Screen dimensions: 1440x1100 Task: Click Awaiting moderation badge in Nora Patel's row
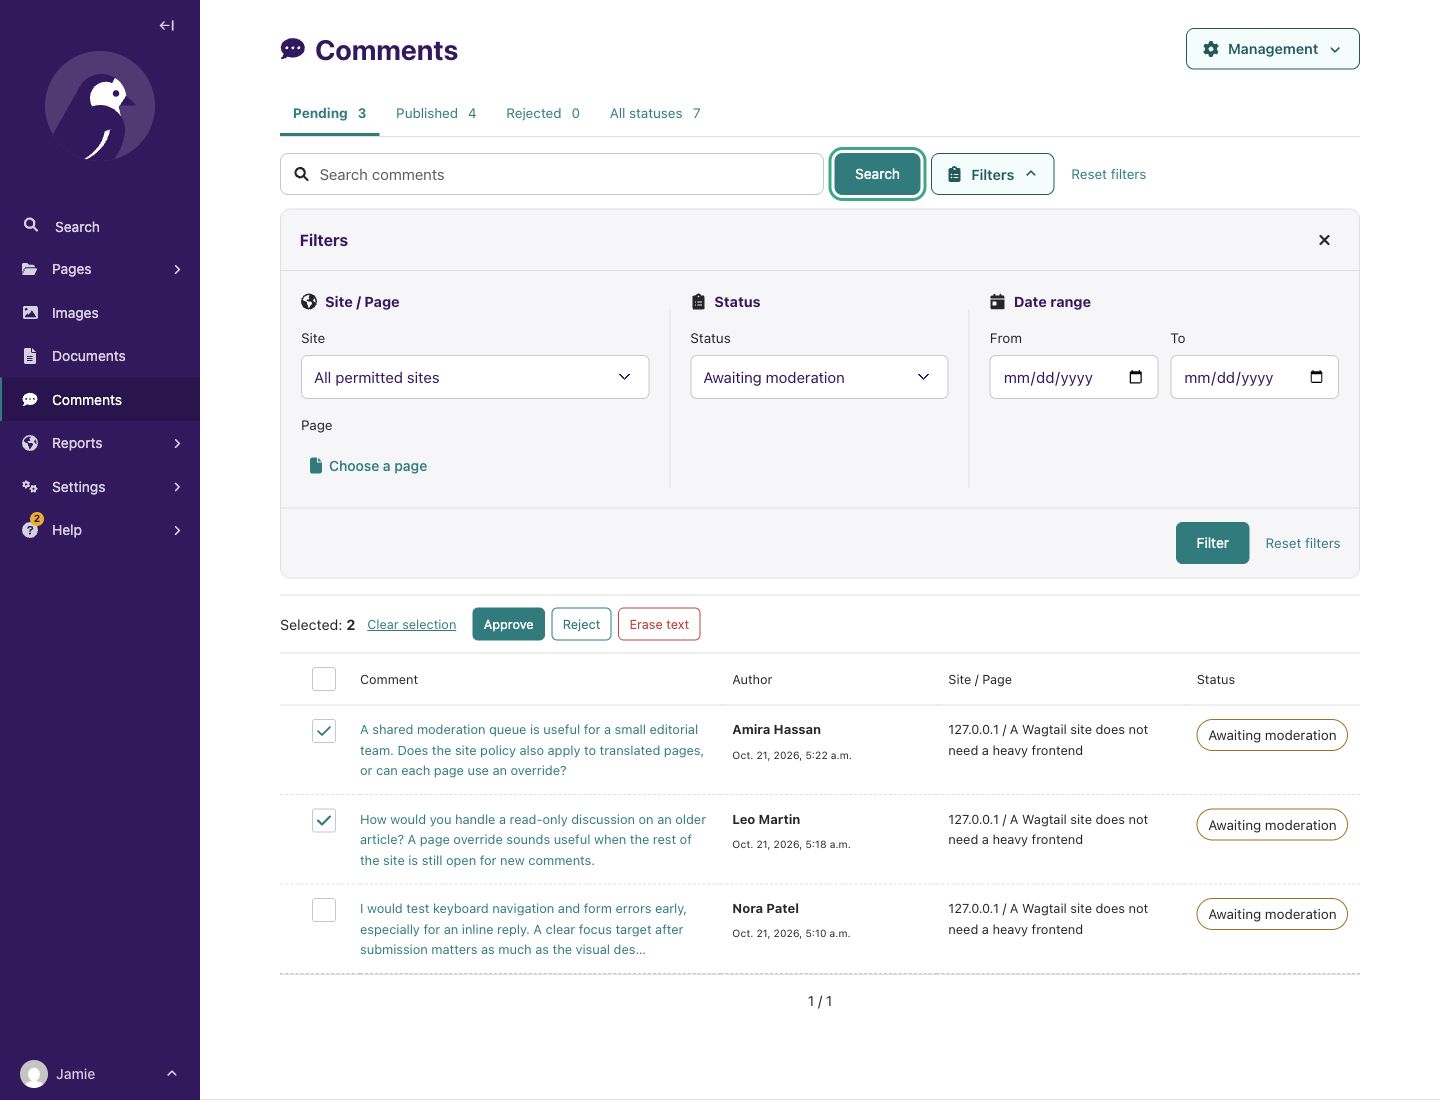click(x=1272, y=914)
